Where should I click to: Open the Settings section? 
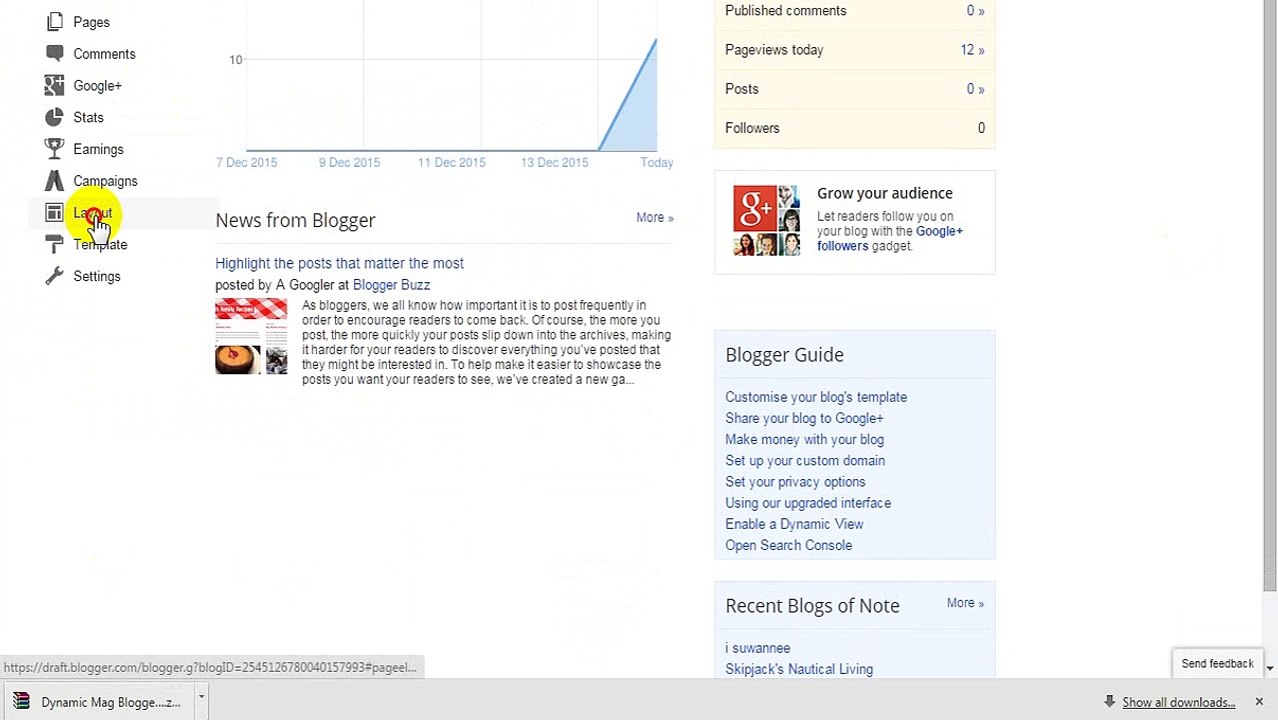click(x=97, y=276)
